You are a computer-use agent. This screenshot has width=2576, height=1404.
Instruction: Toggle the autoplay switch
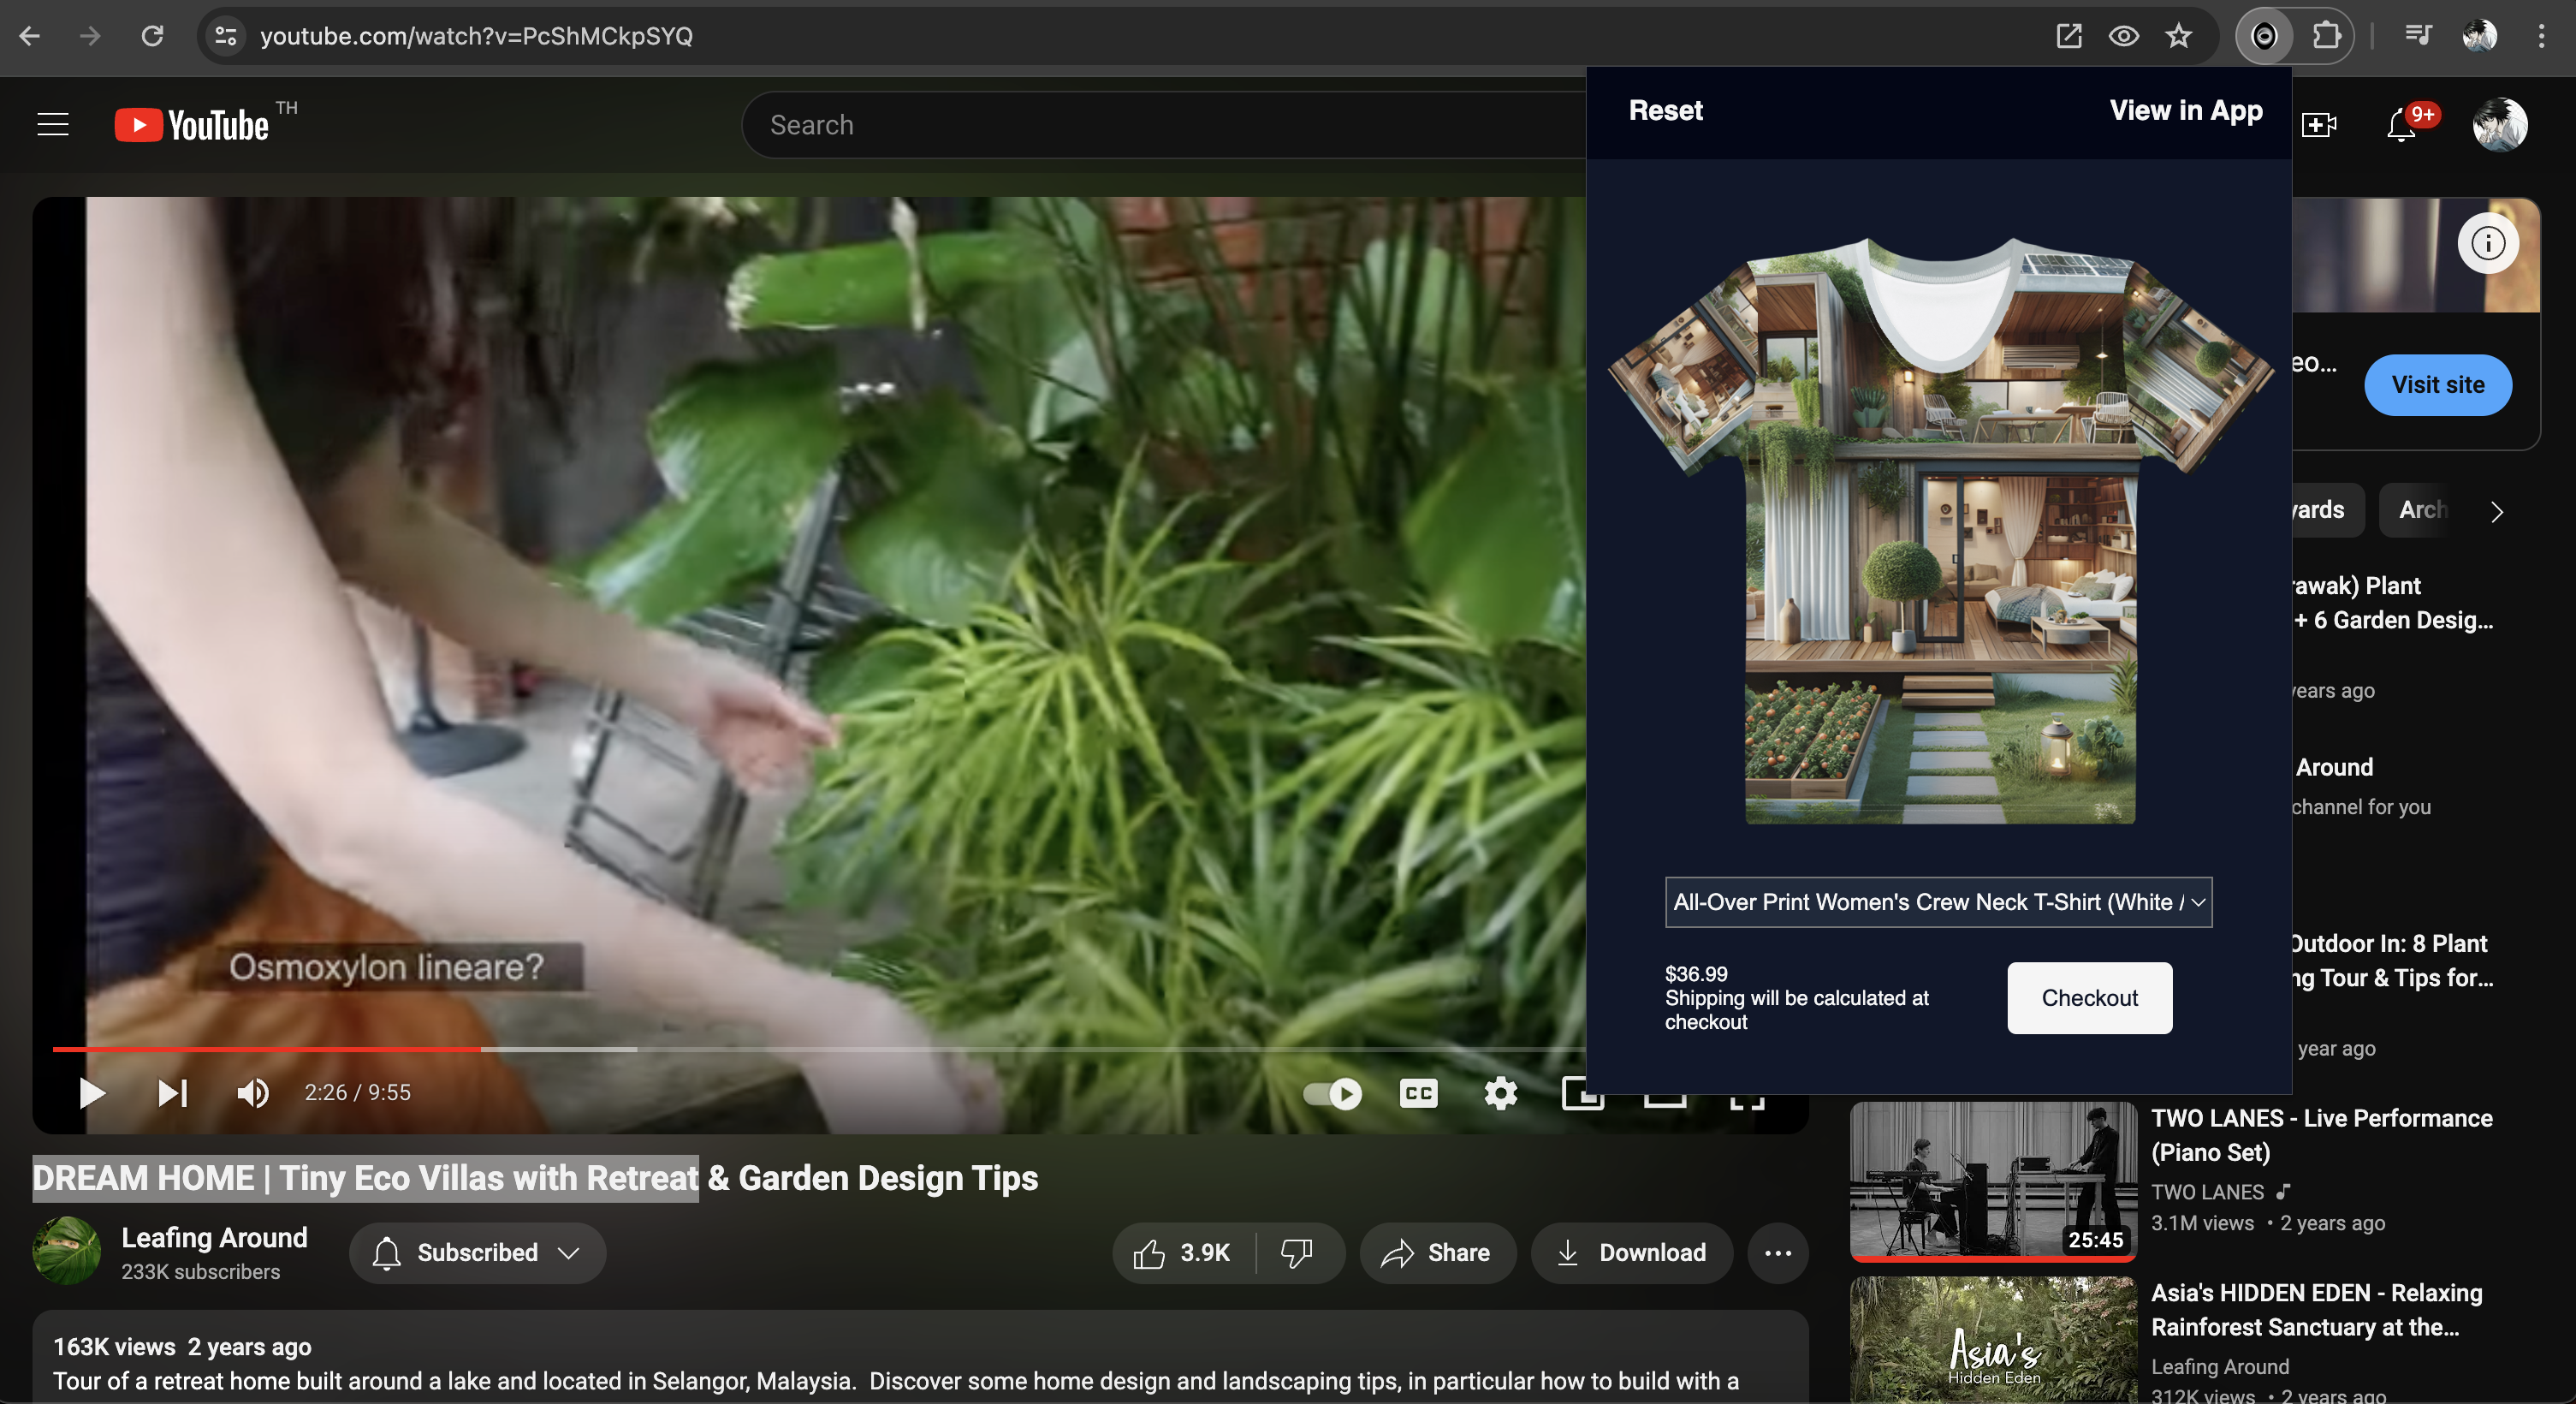tap(1332, 1093)
